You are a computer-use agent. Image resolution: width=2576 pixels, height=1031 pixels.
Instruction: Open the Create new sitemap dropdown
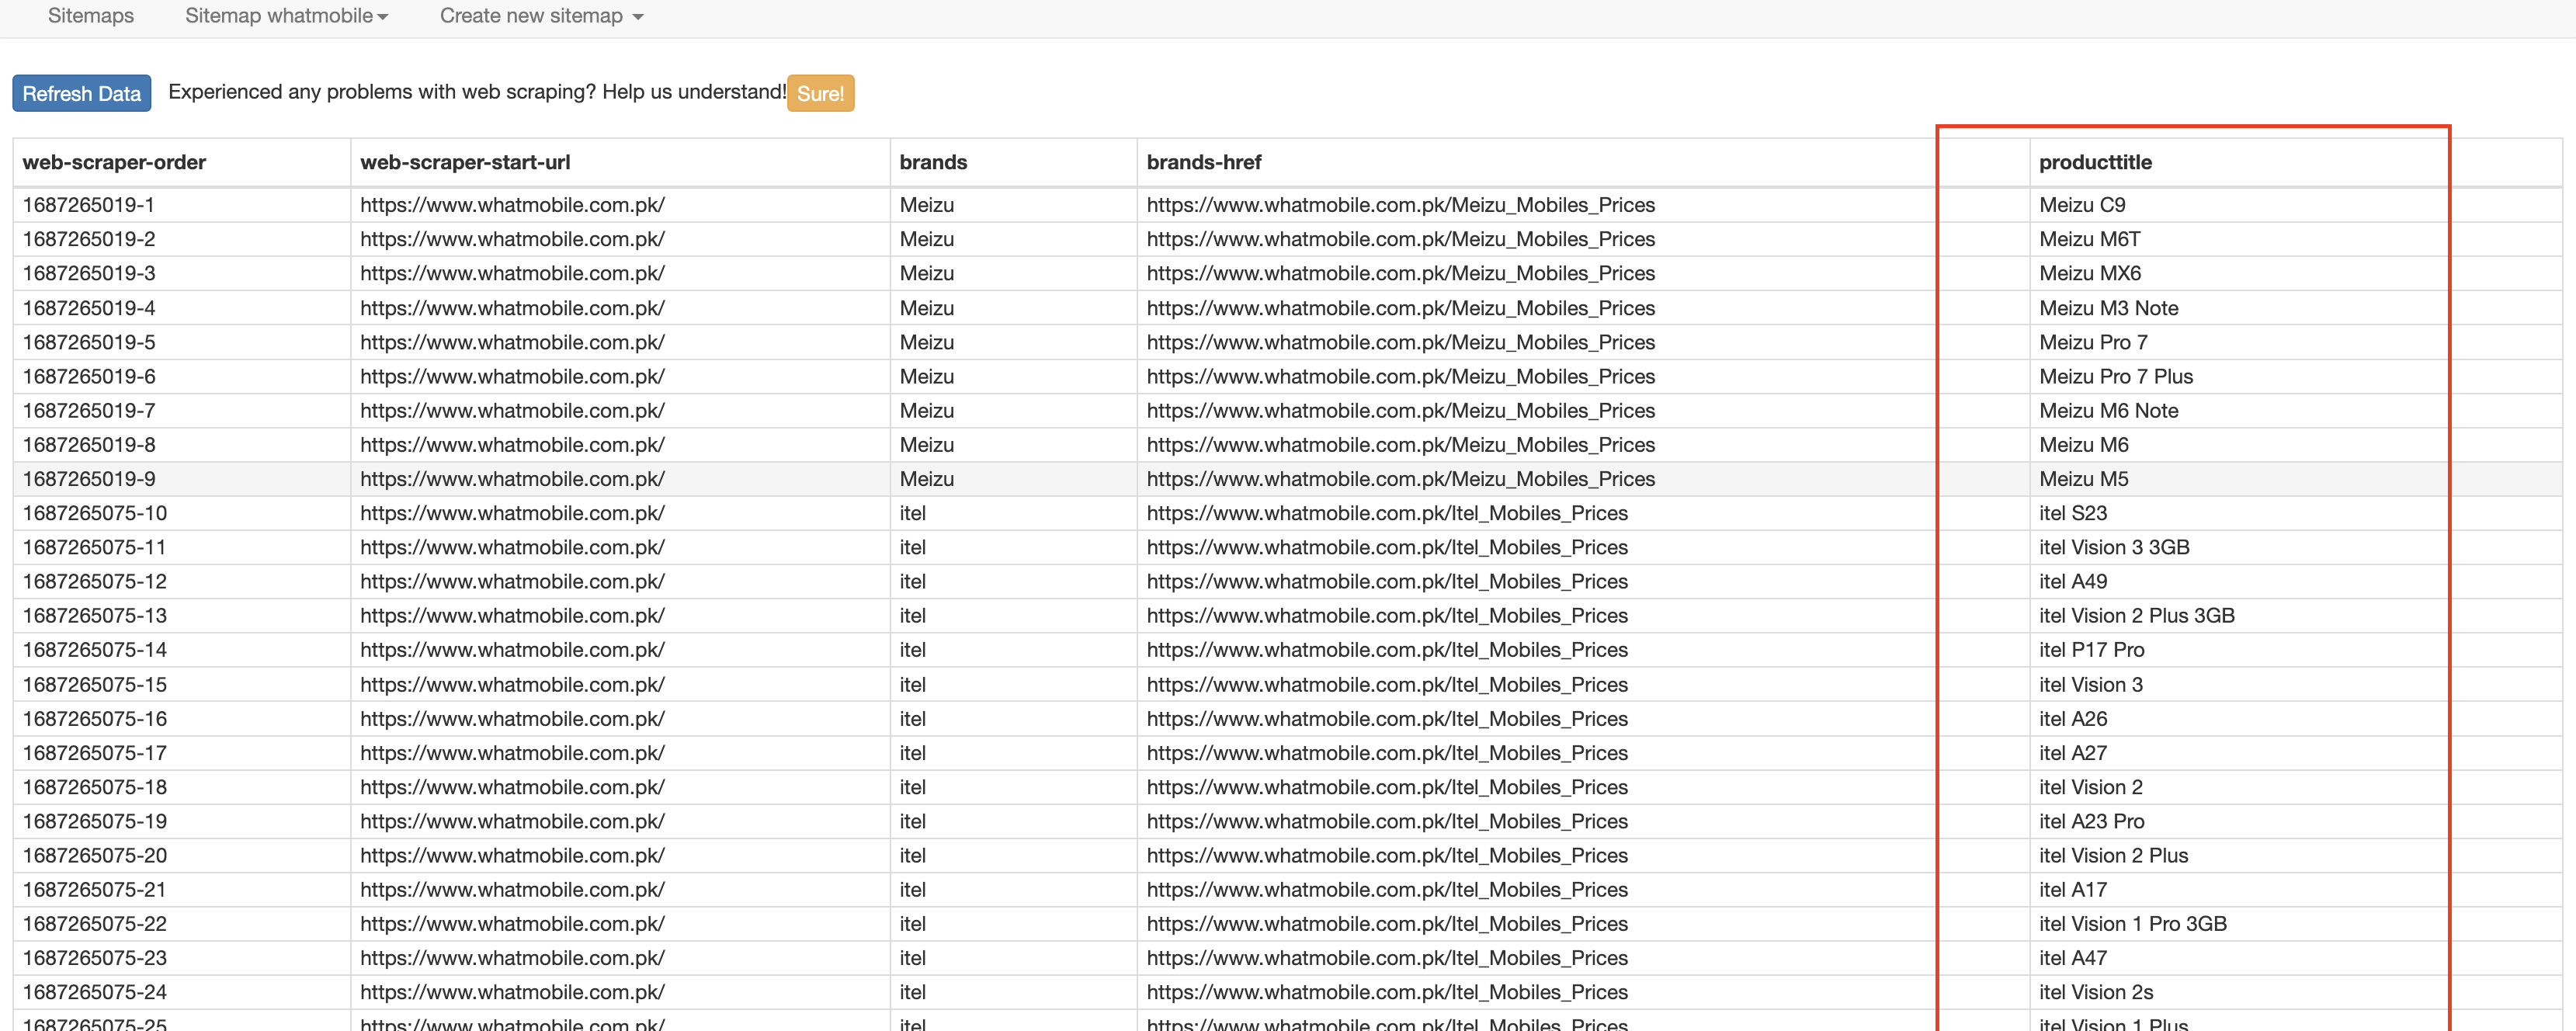click(541, 16)
